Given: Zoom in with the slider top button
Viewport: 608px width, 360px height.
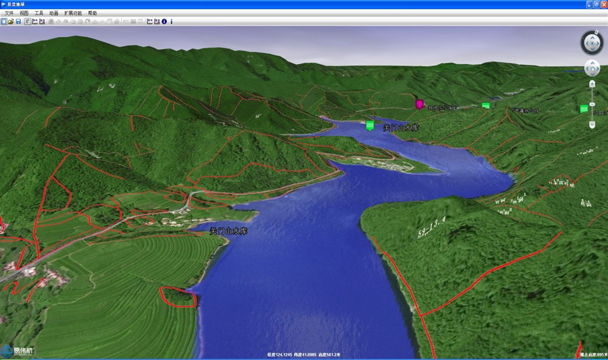Looking at the screenshot, I should click(x=592, y=84).
